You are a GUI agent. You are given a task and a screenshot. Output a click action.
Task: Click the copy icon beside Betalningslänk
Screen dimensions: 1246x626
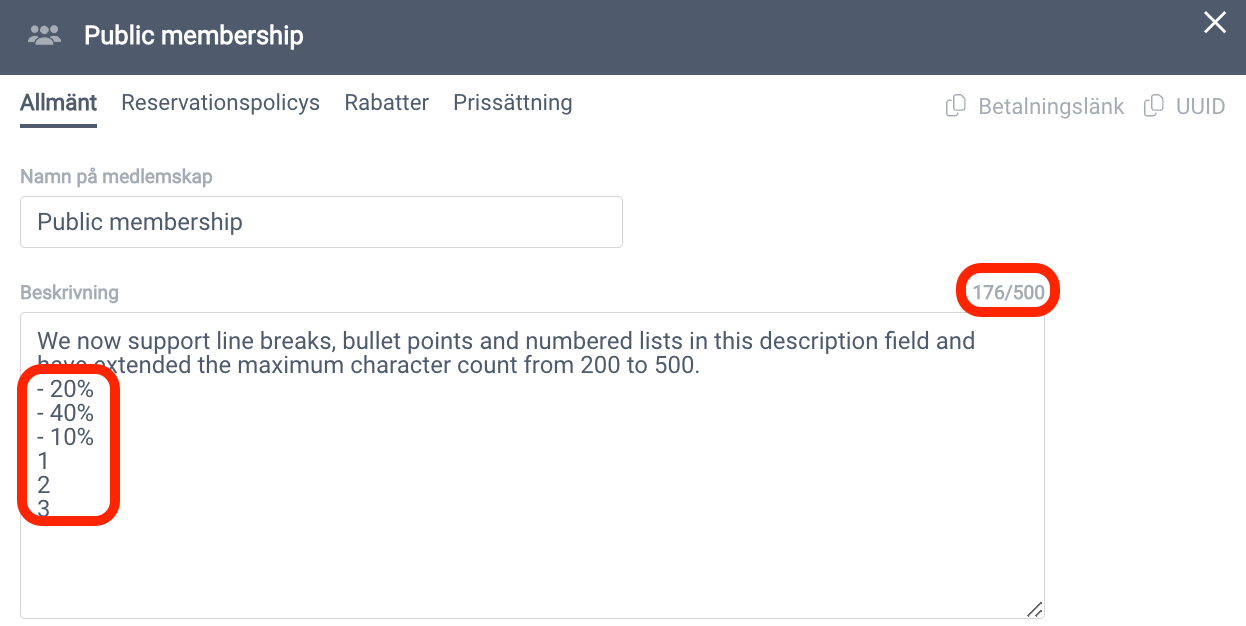pyautogui.click(x=956, y=105)
